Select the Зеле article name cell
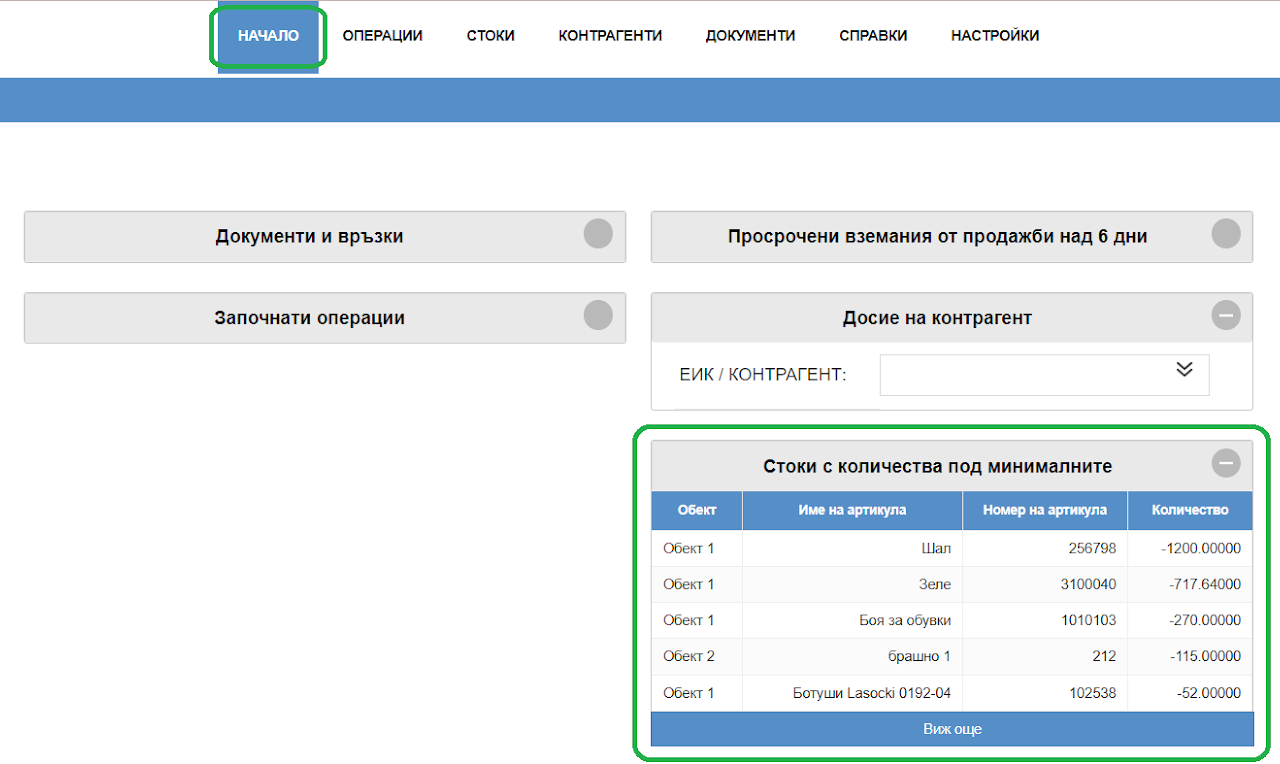Viewport: 1280px width, 764px height. click(852, 584)
